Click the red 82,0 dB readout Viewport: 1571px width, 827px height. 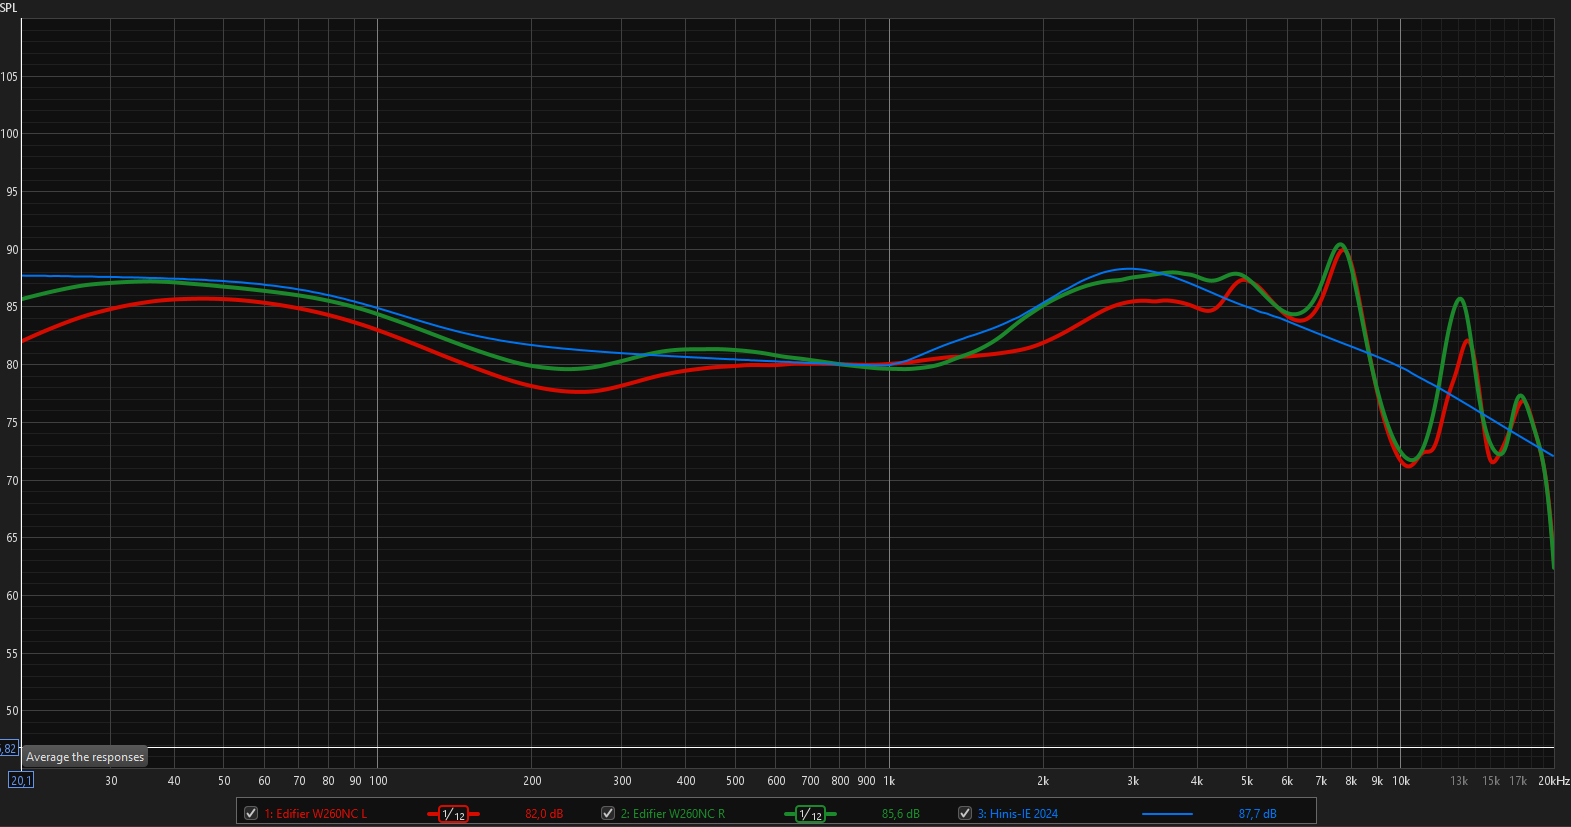543,814
